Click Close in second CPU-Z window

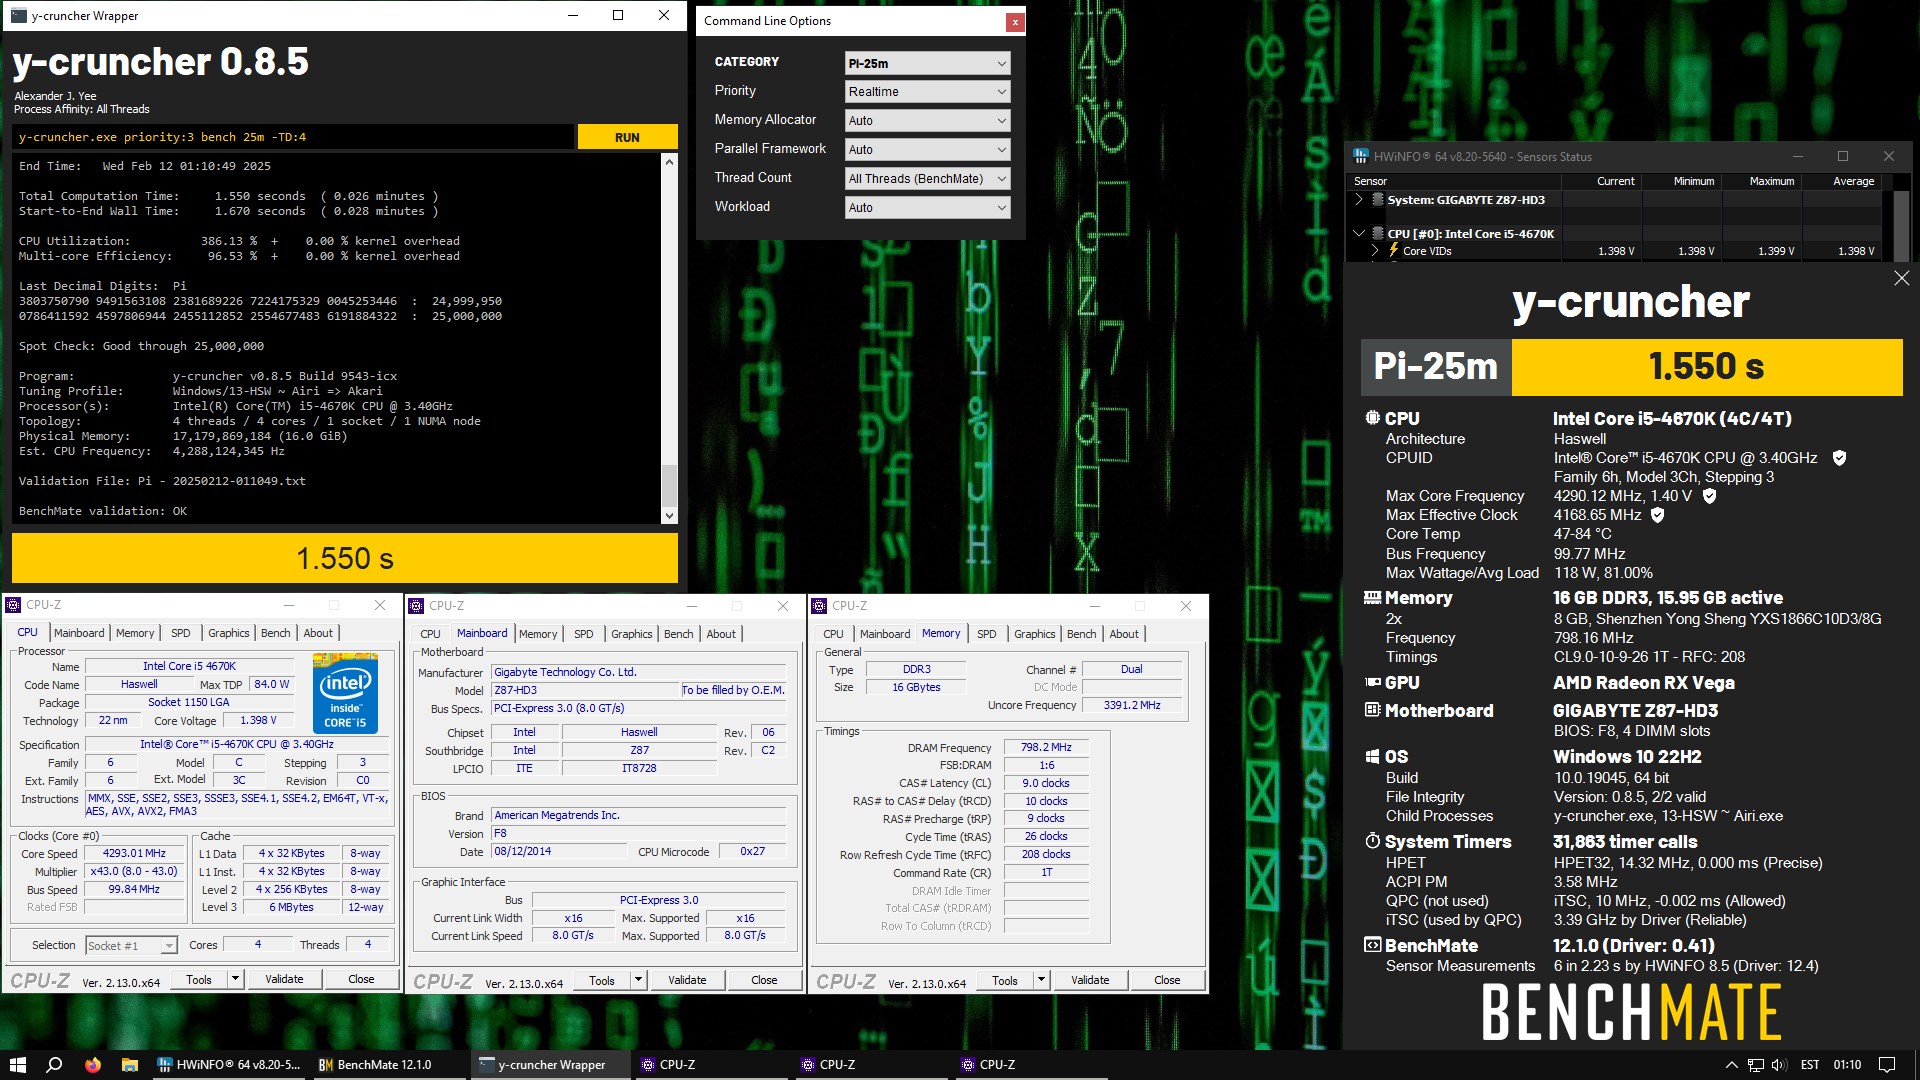[764, 981]
